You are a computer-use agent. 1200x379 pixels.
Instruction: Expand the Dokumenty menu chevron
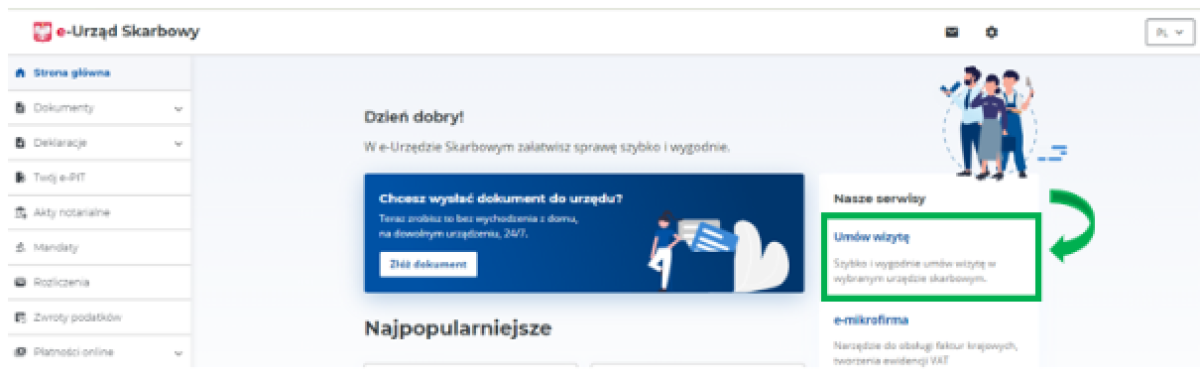coord(178,108)
